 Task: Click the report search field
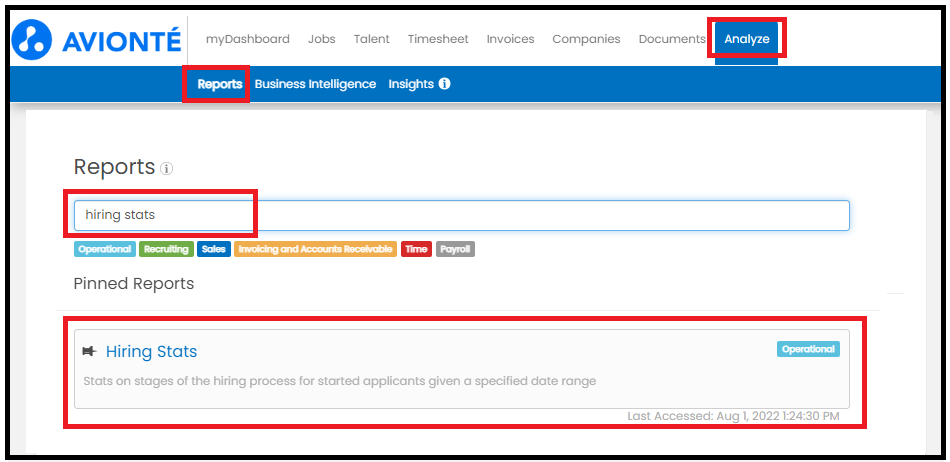point(460,215)
